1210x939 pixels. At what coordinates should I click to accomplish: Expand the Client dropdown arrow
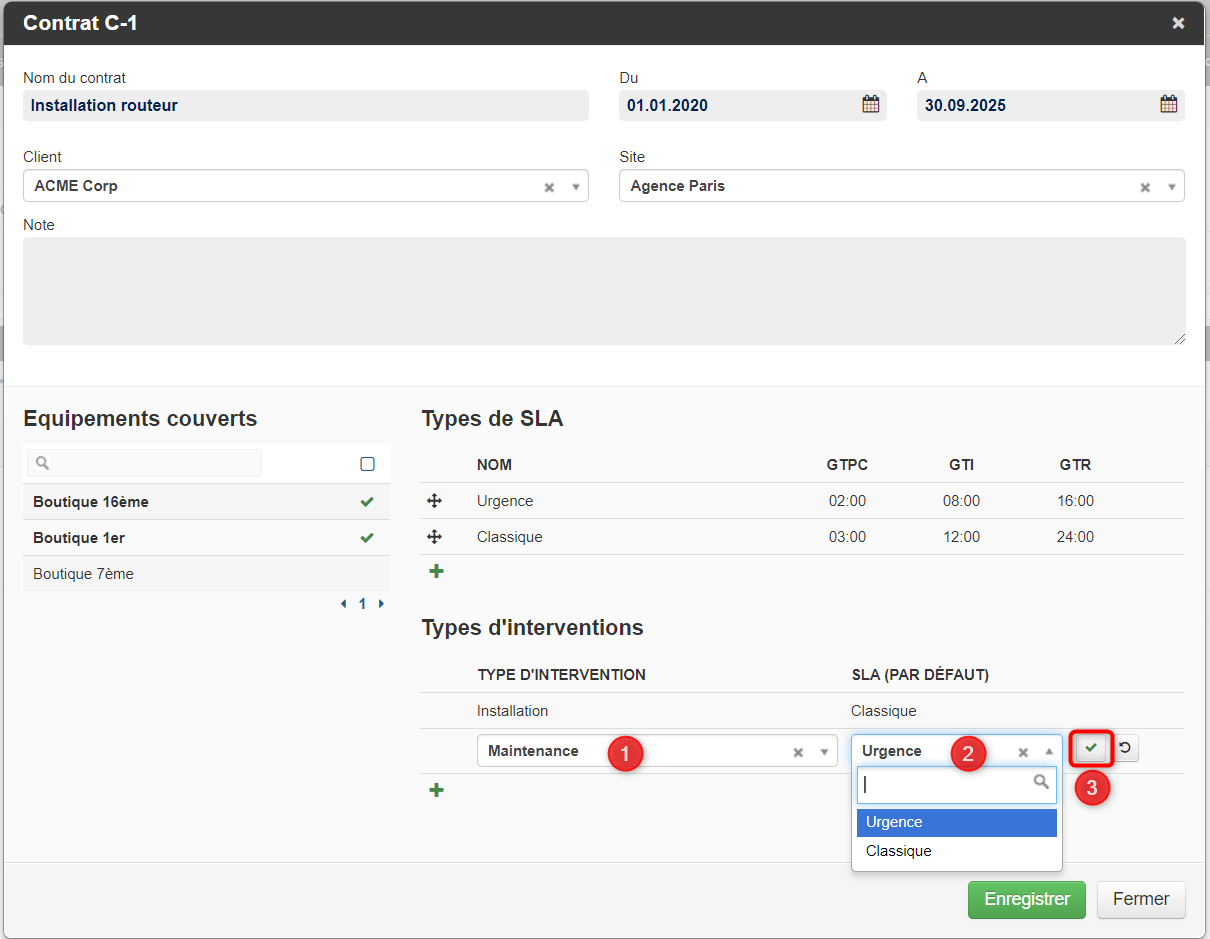click(575, 187)
